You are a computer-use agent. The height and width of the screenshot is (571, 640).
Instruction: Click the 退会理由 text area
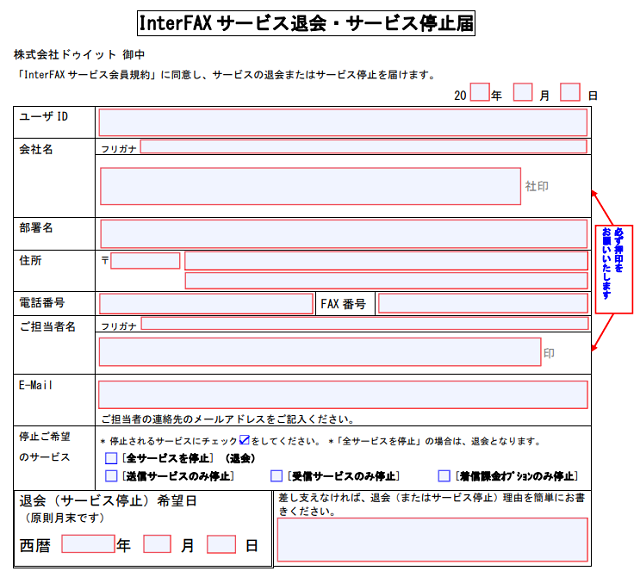[x=433, y=540]
